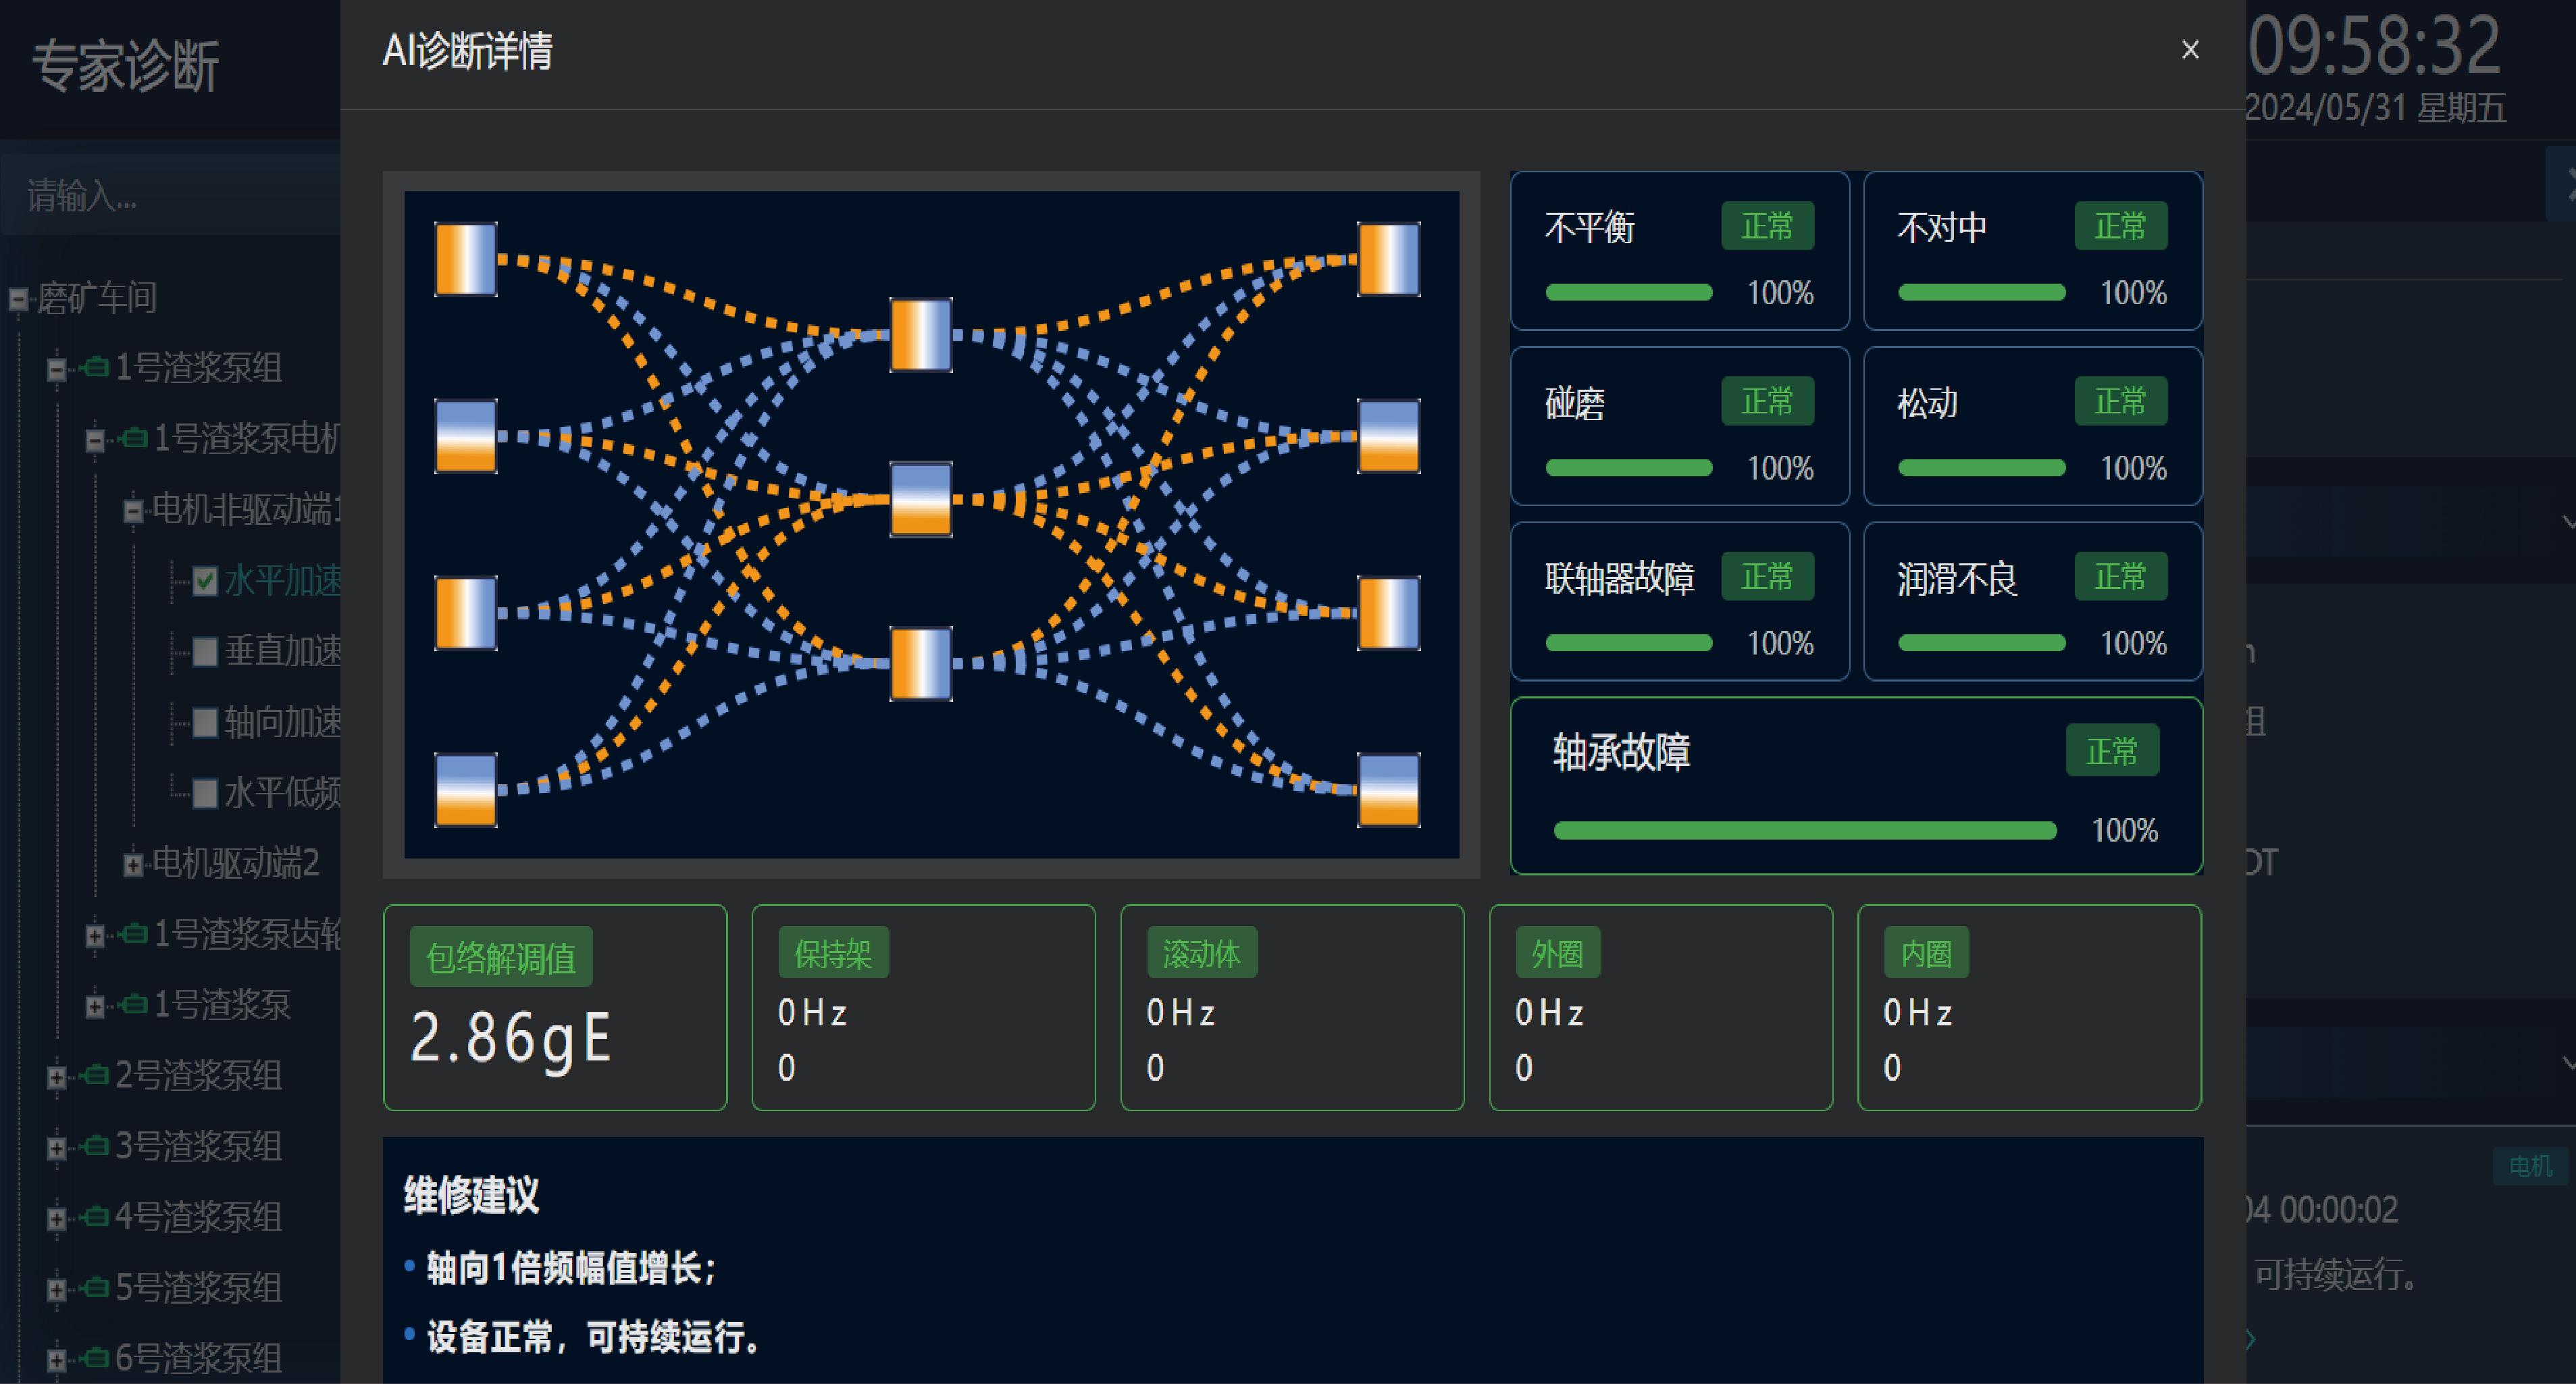Click the center middle-layer node of network diagram
This screenshot has width=2576, height=1384.
click(921, 499)
